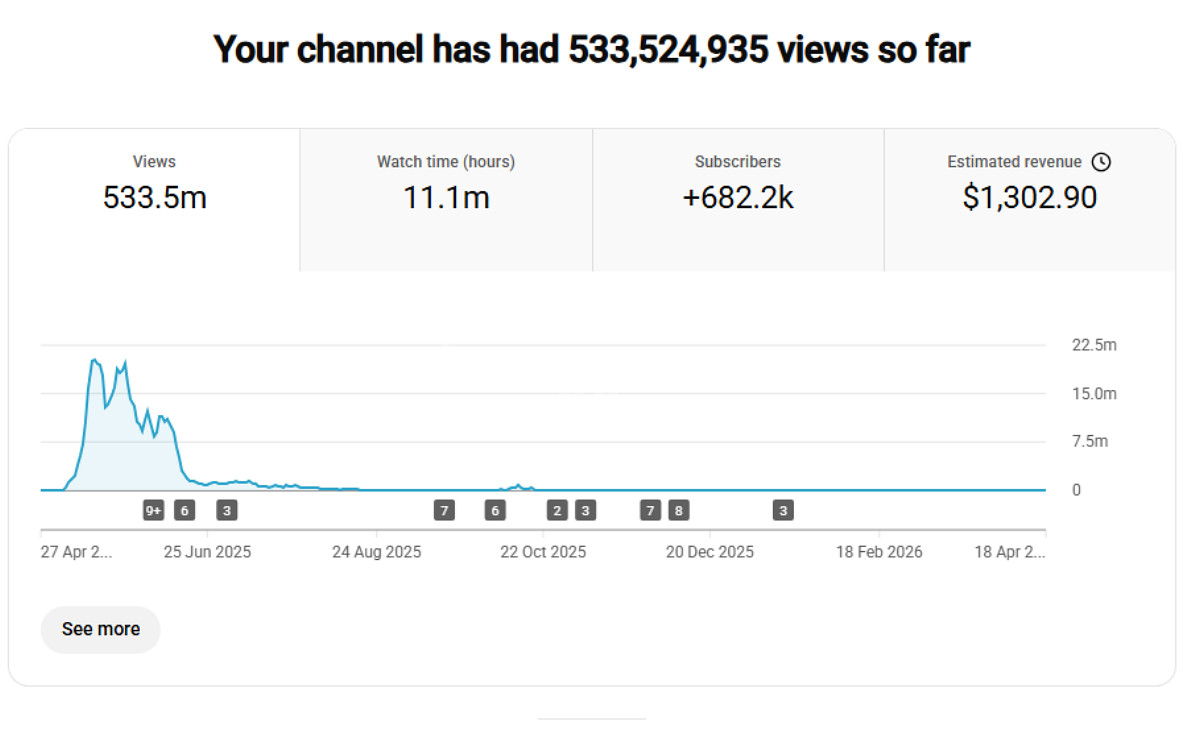The width and height of the screenshot is (1204, 742).
Task: Select the 2 video marker on timeline
Action: (x=557, y=511)
